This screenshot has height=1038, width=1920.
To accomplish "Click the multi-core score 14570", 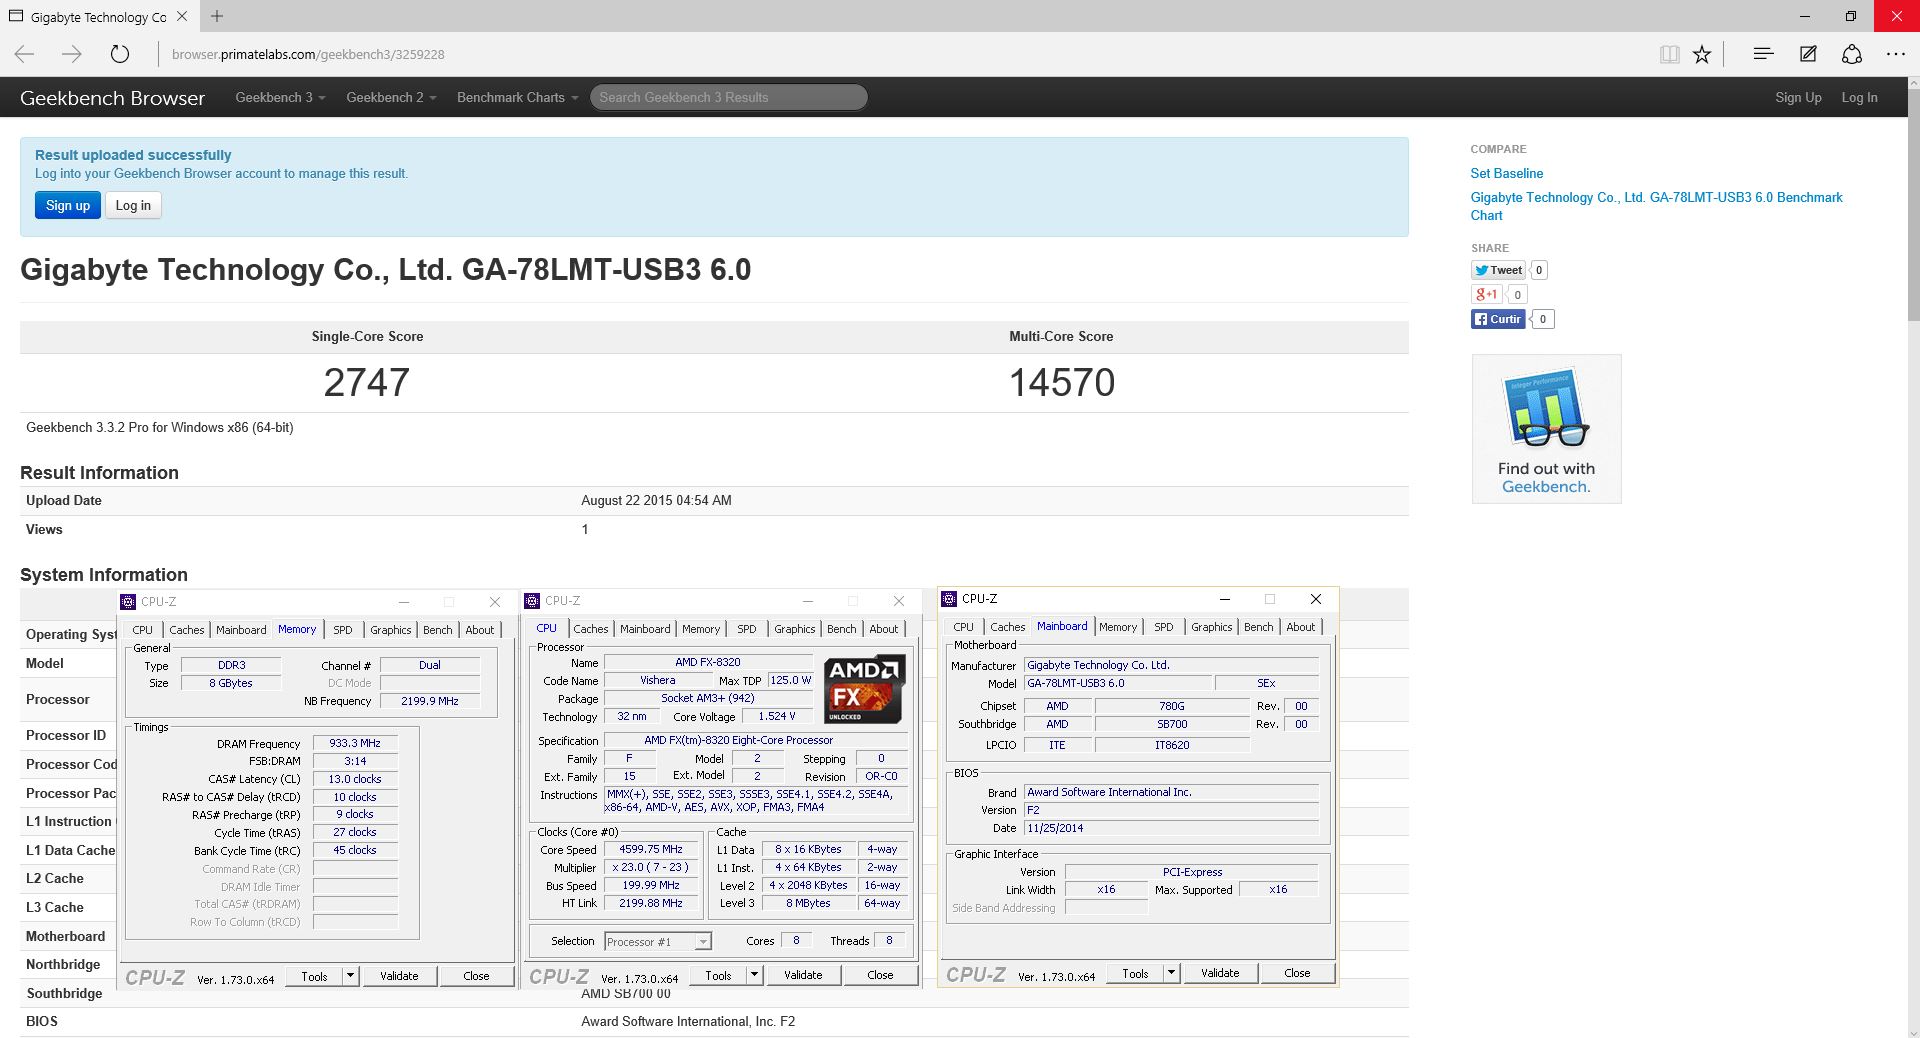I will [x=1061, y=382].
